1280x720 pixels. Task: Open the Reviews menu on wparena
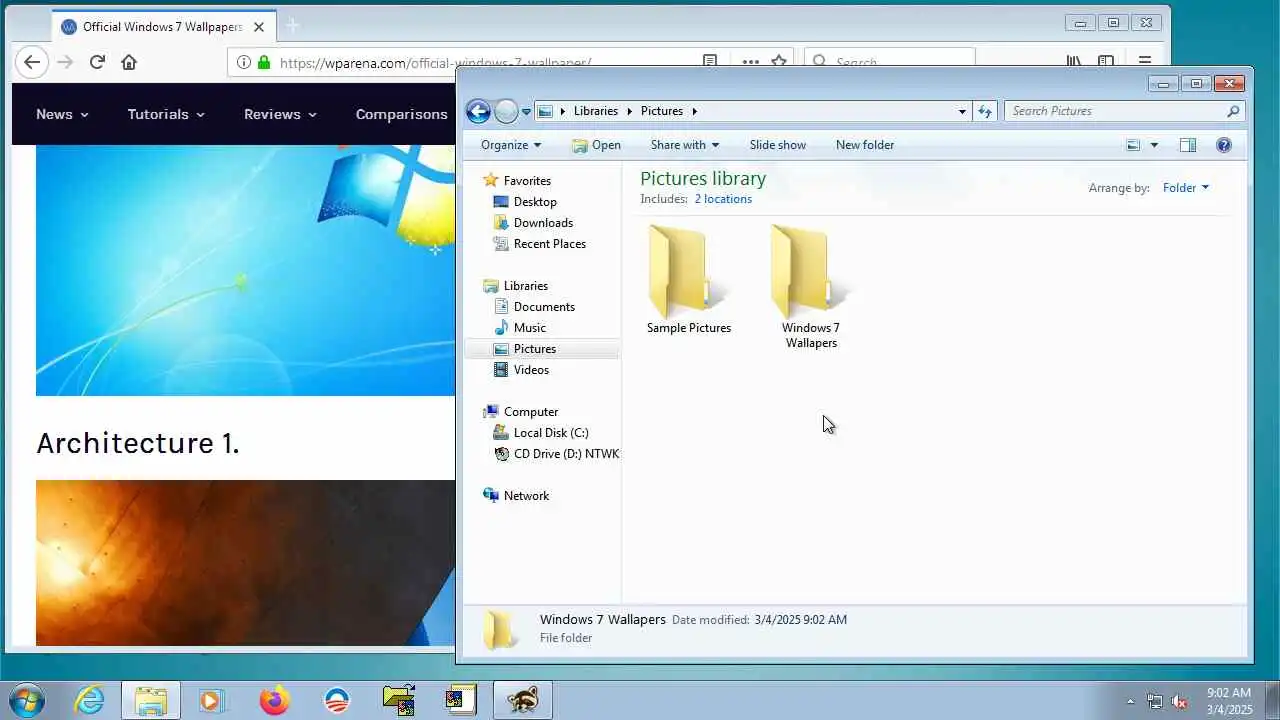(280, 114)
